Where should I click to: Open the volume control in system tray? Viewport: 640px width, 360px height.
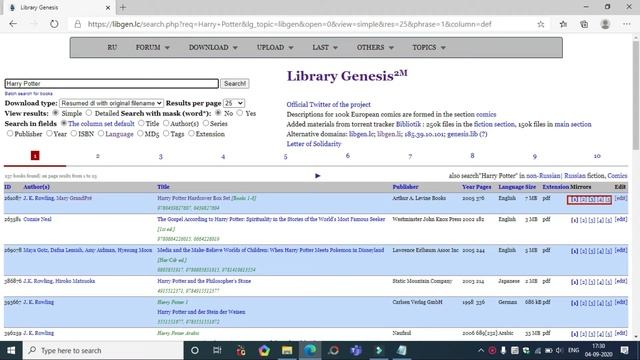[x=559, y=350]
